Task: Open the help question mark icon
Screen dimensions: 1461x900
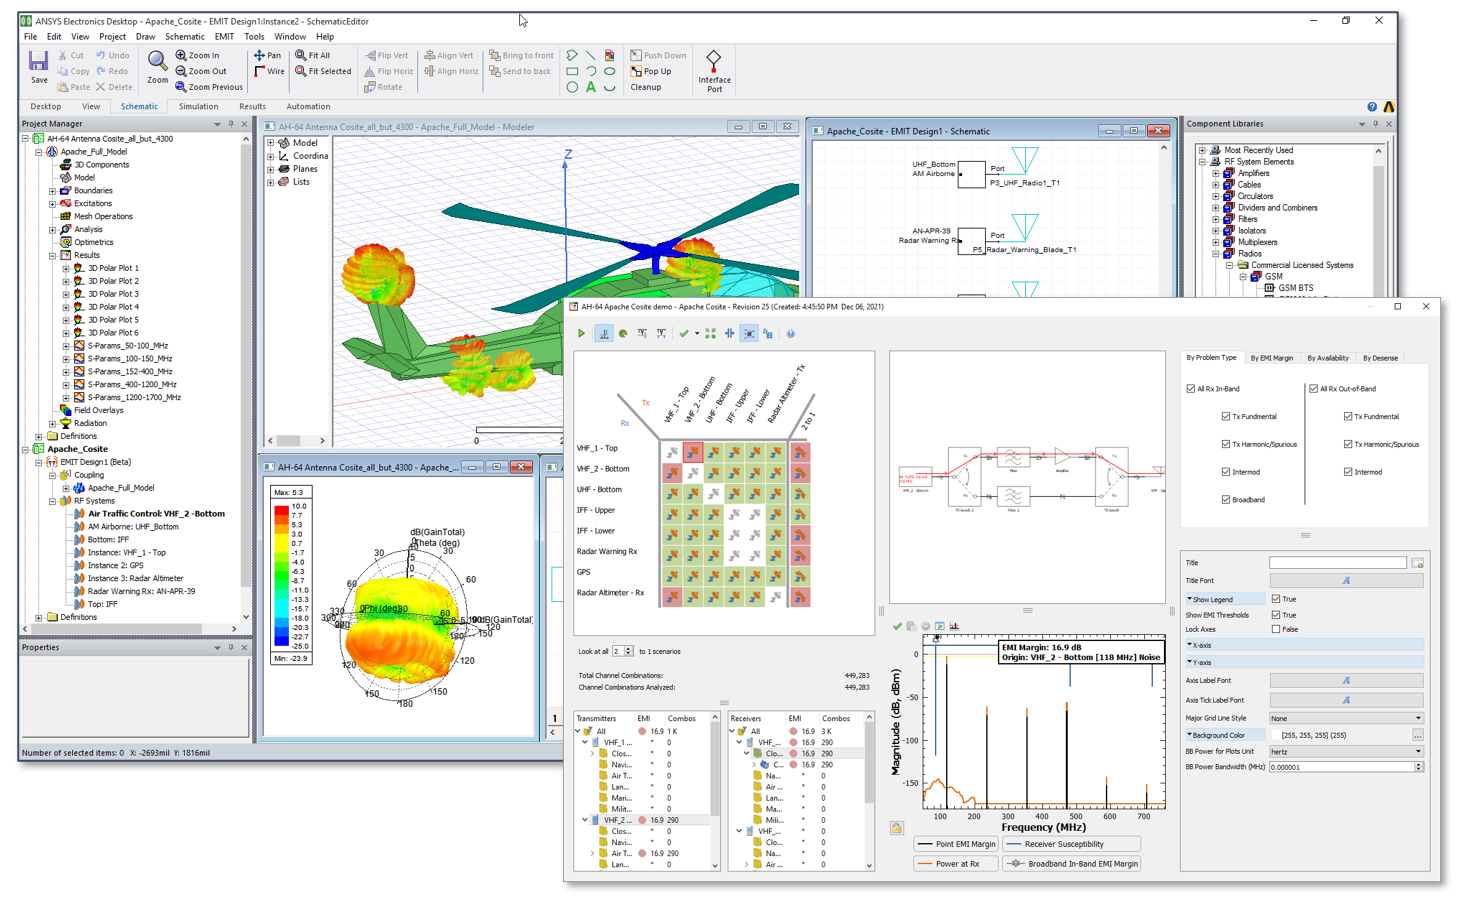Action: tap(1372, 107)
